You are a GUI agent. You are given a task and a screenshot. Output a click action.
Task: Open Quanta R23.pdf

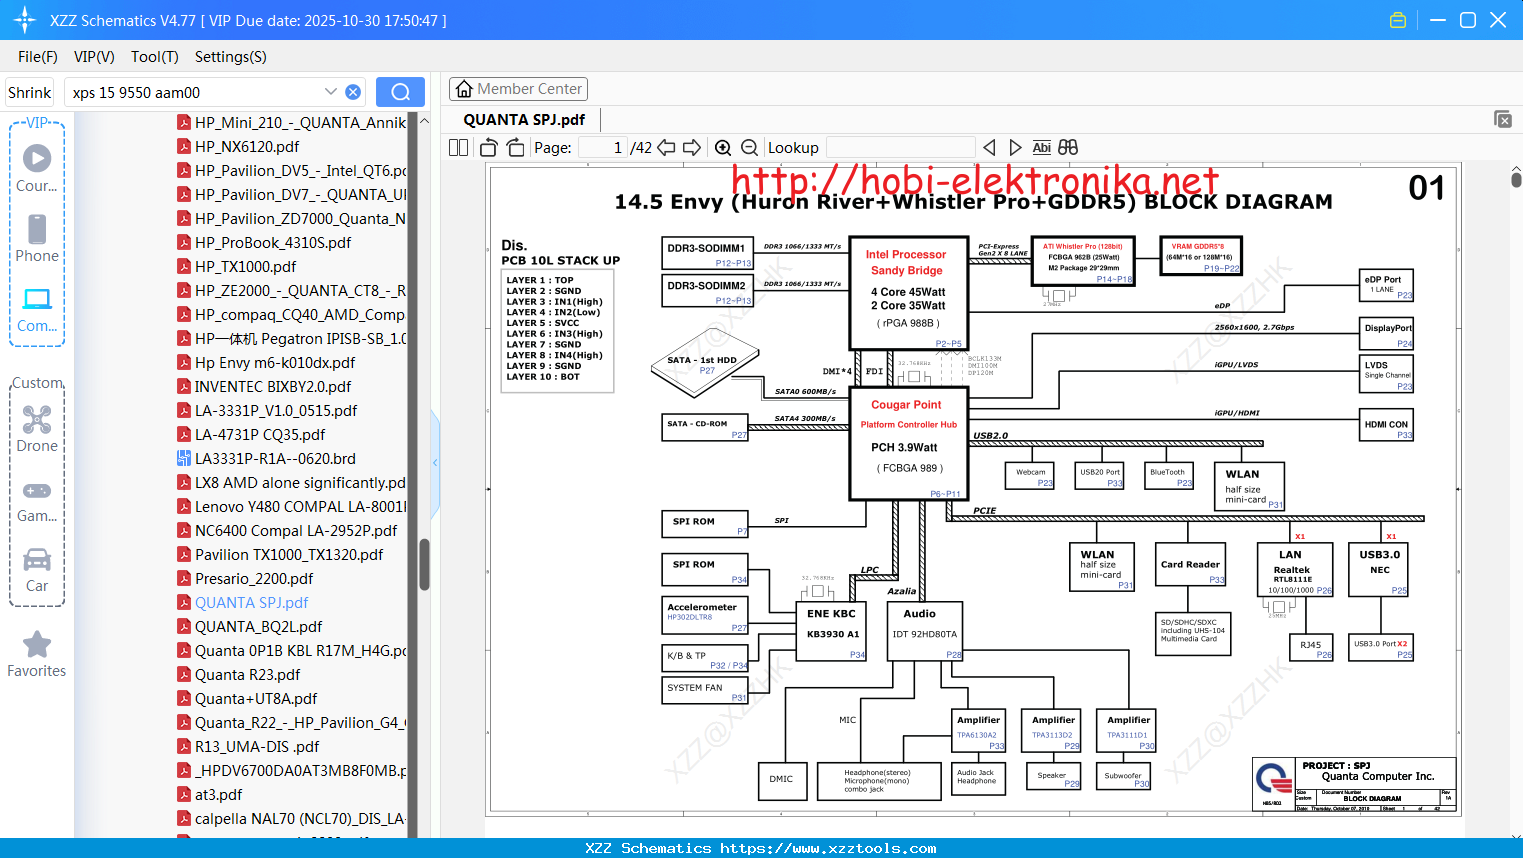click(247, 674)
